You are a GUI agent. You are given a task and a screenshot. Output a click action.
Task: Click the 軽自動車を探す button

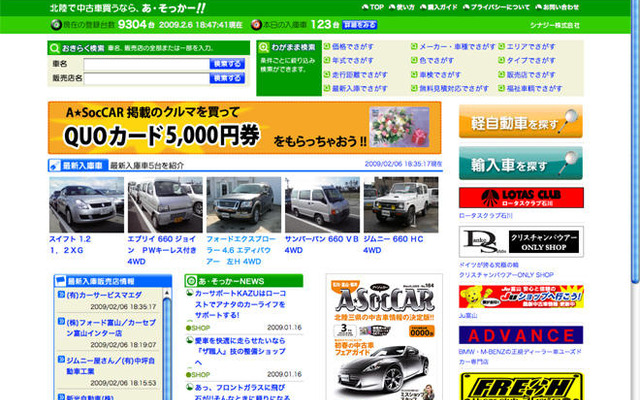521,121
